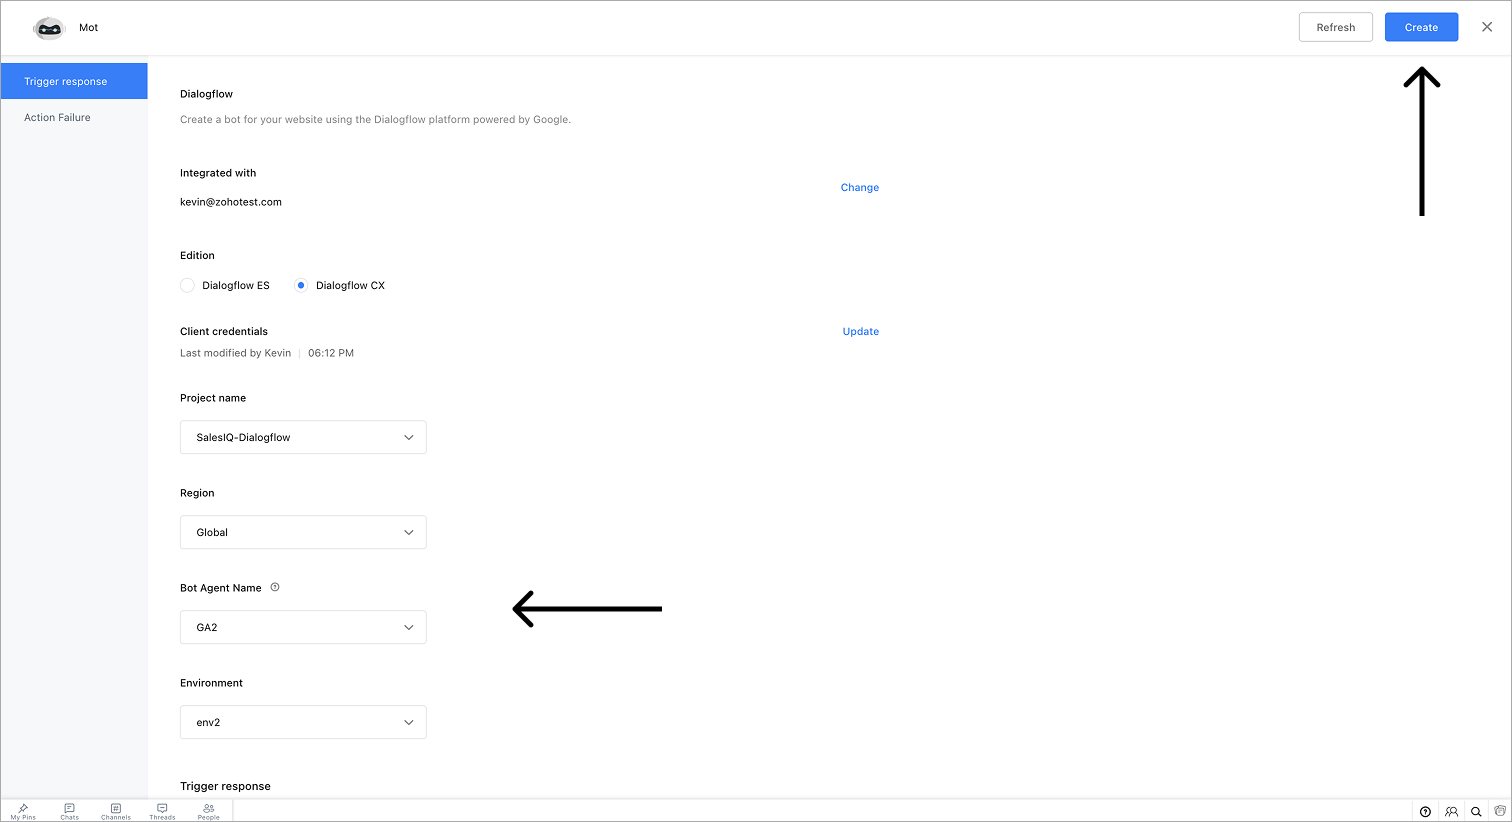Click the Bot Agent Name info icon

coord(275,587)
